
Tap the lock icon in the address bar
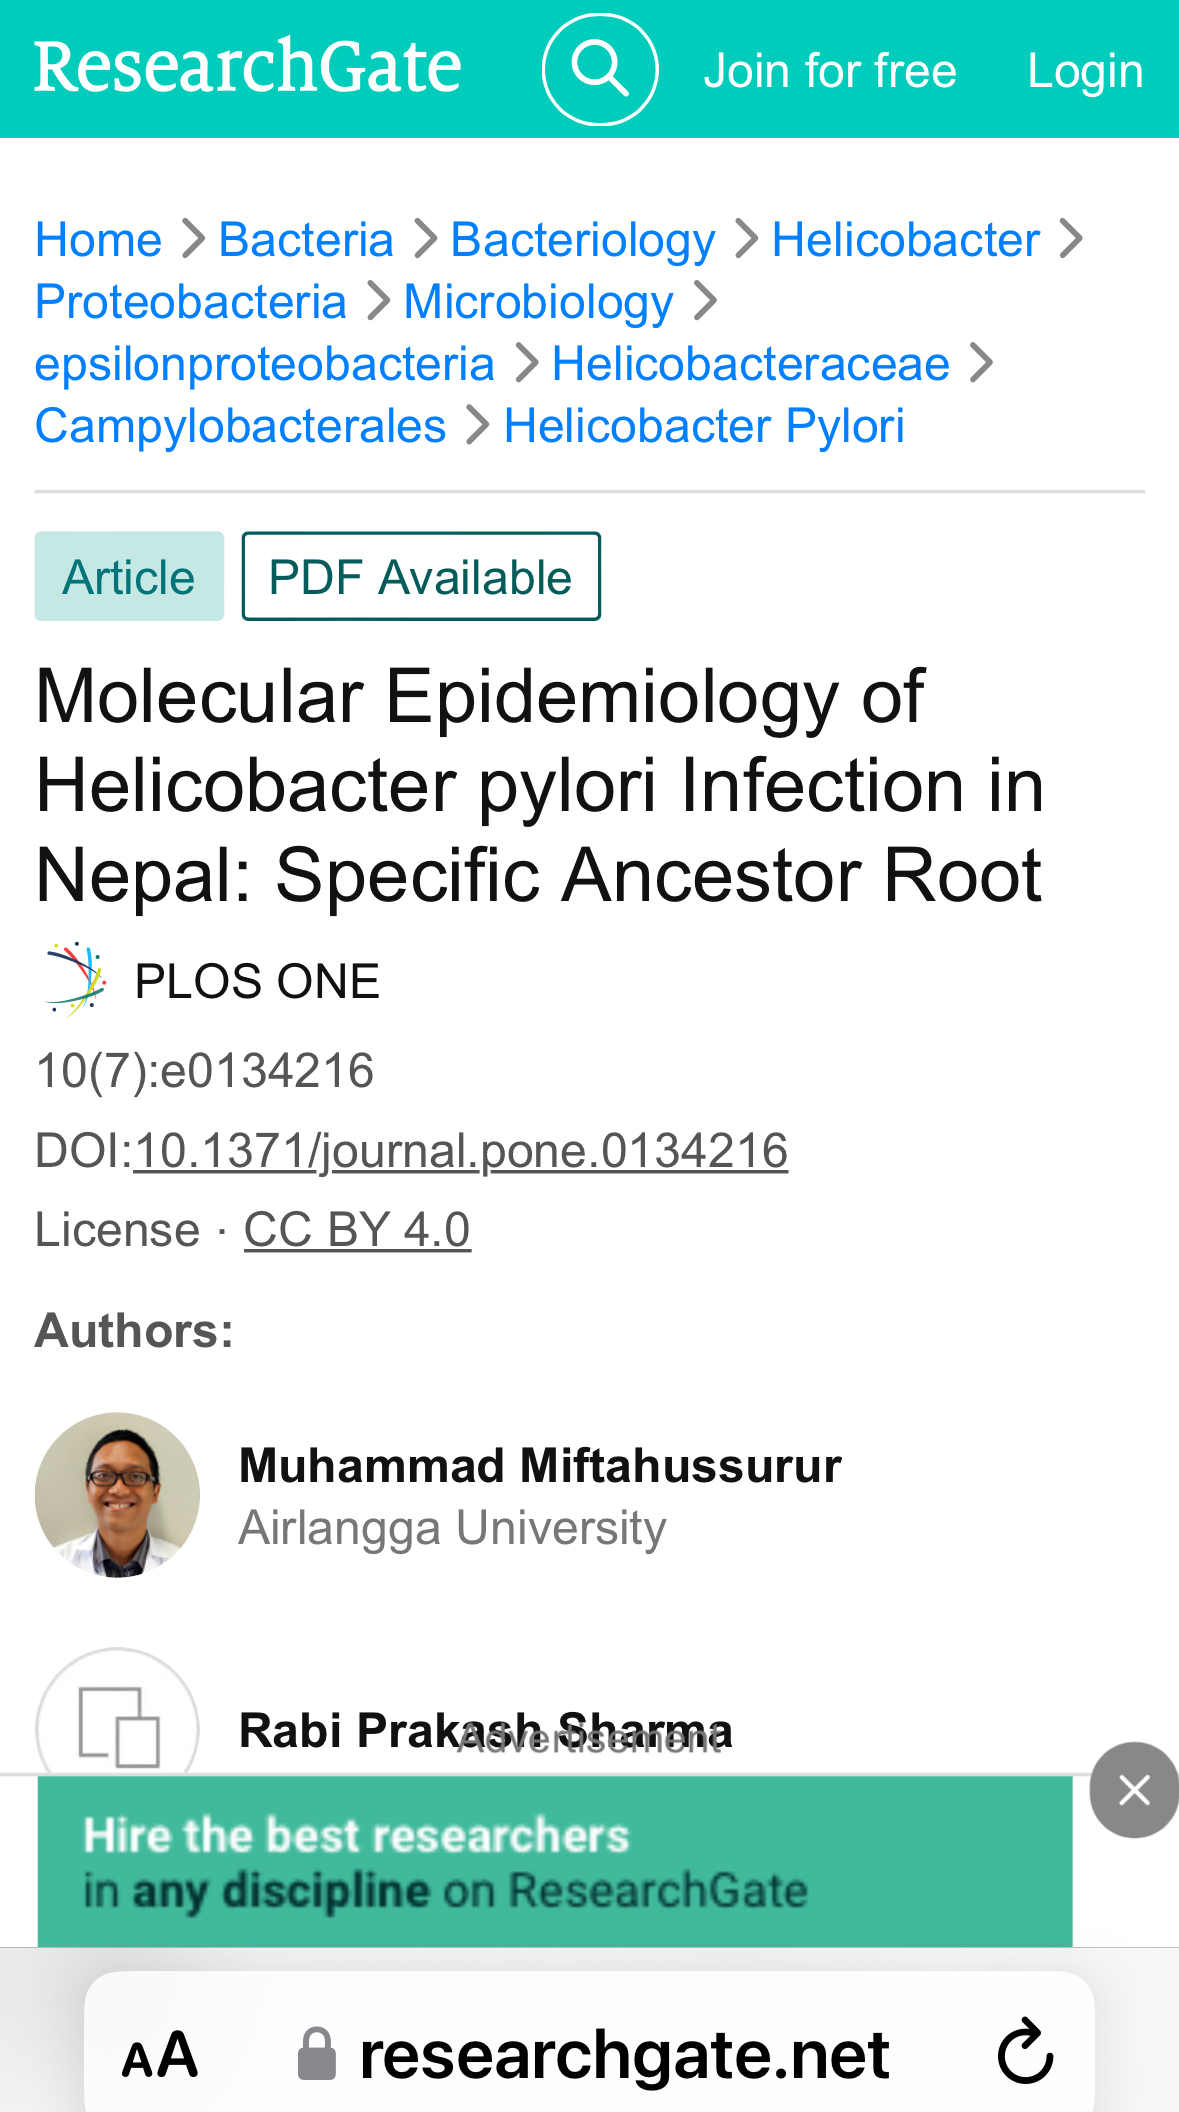(x=317, y=2054)
